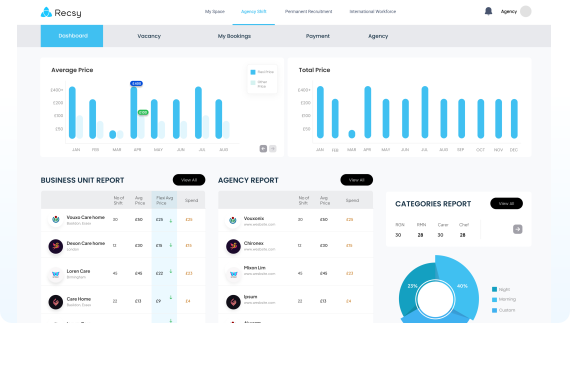Select the Agency Shift menu item
Screen dimensions: 570x381
tap(254, 12)
